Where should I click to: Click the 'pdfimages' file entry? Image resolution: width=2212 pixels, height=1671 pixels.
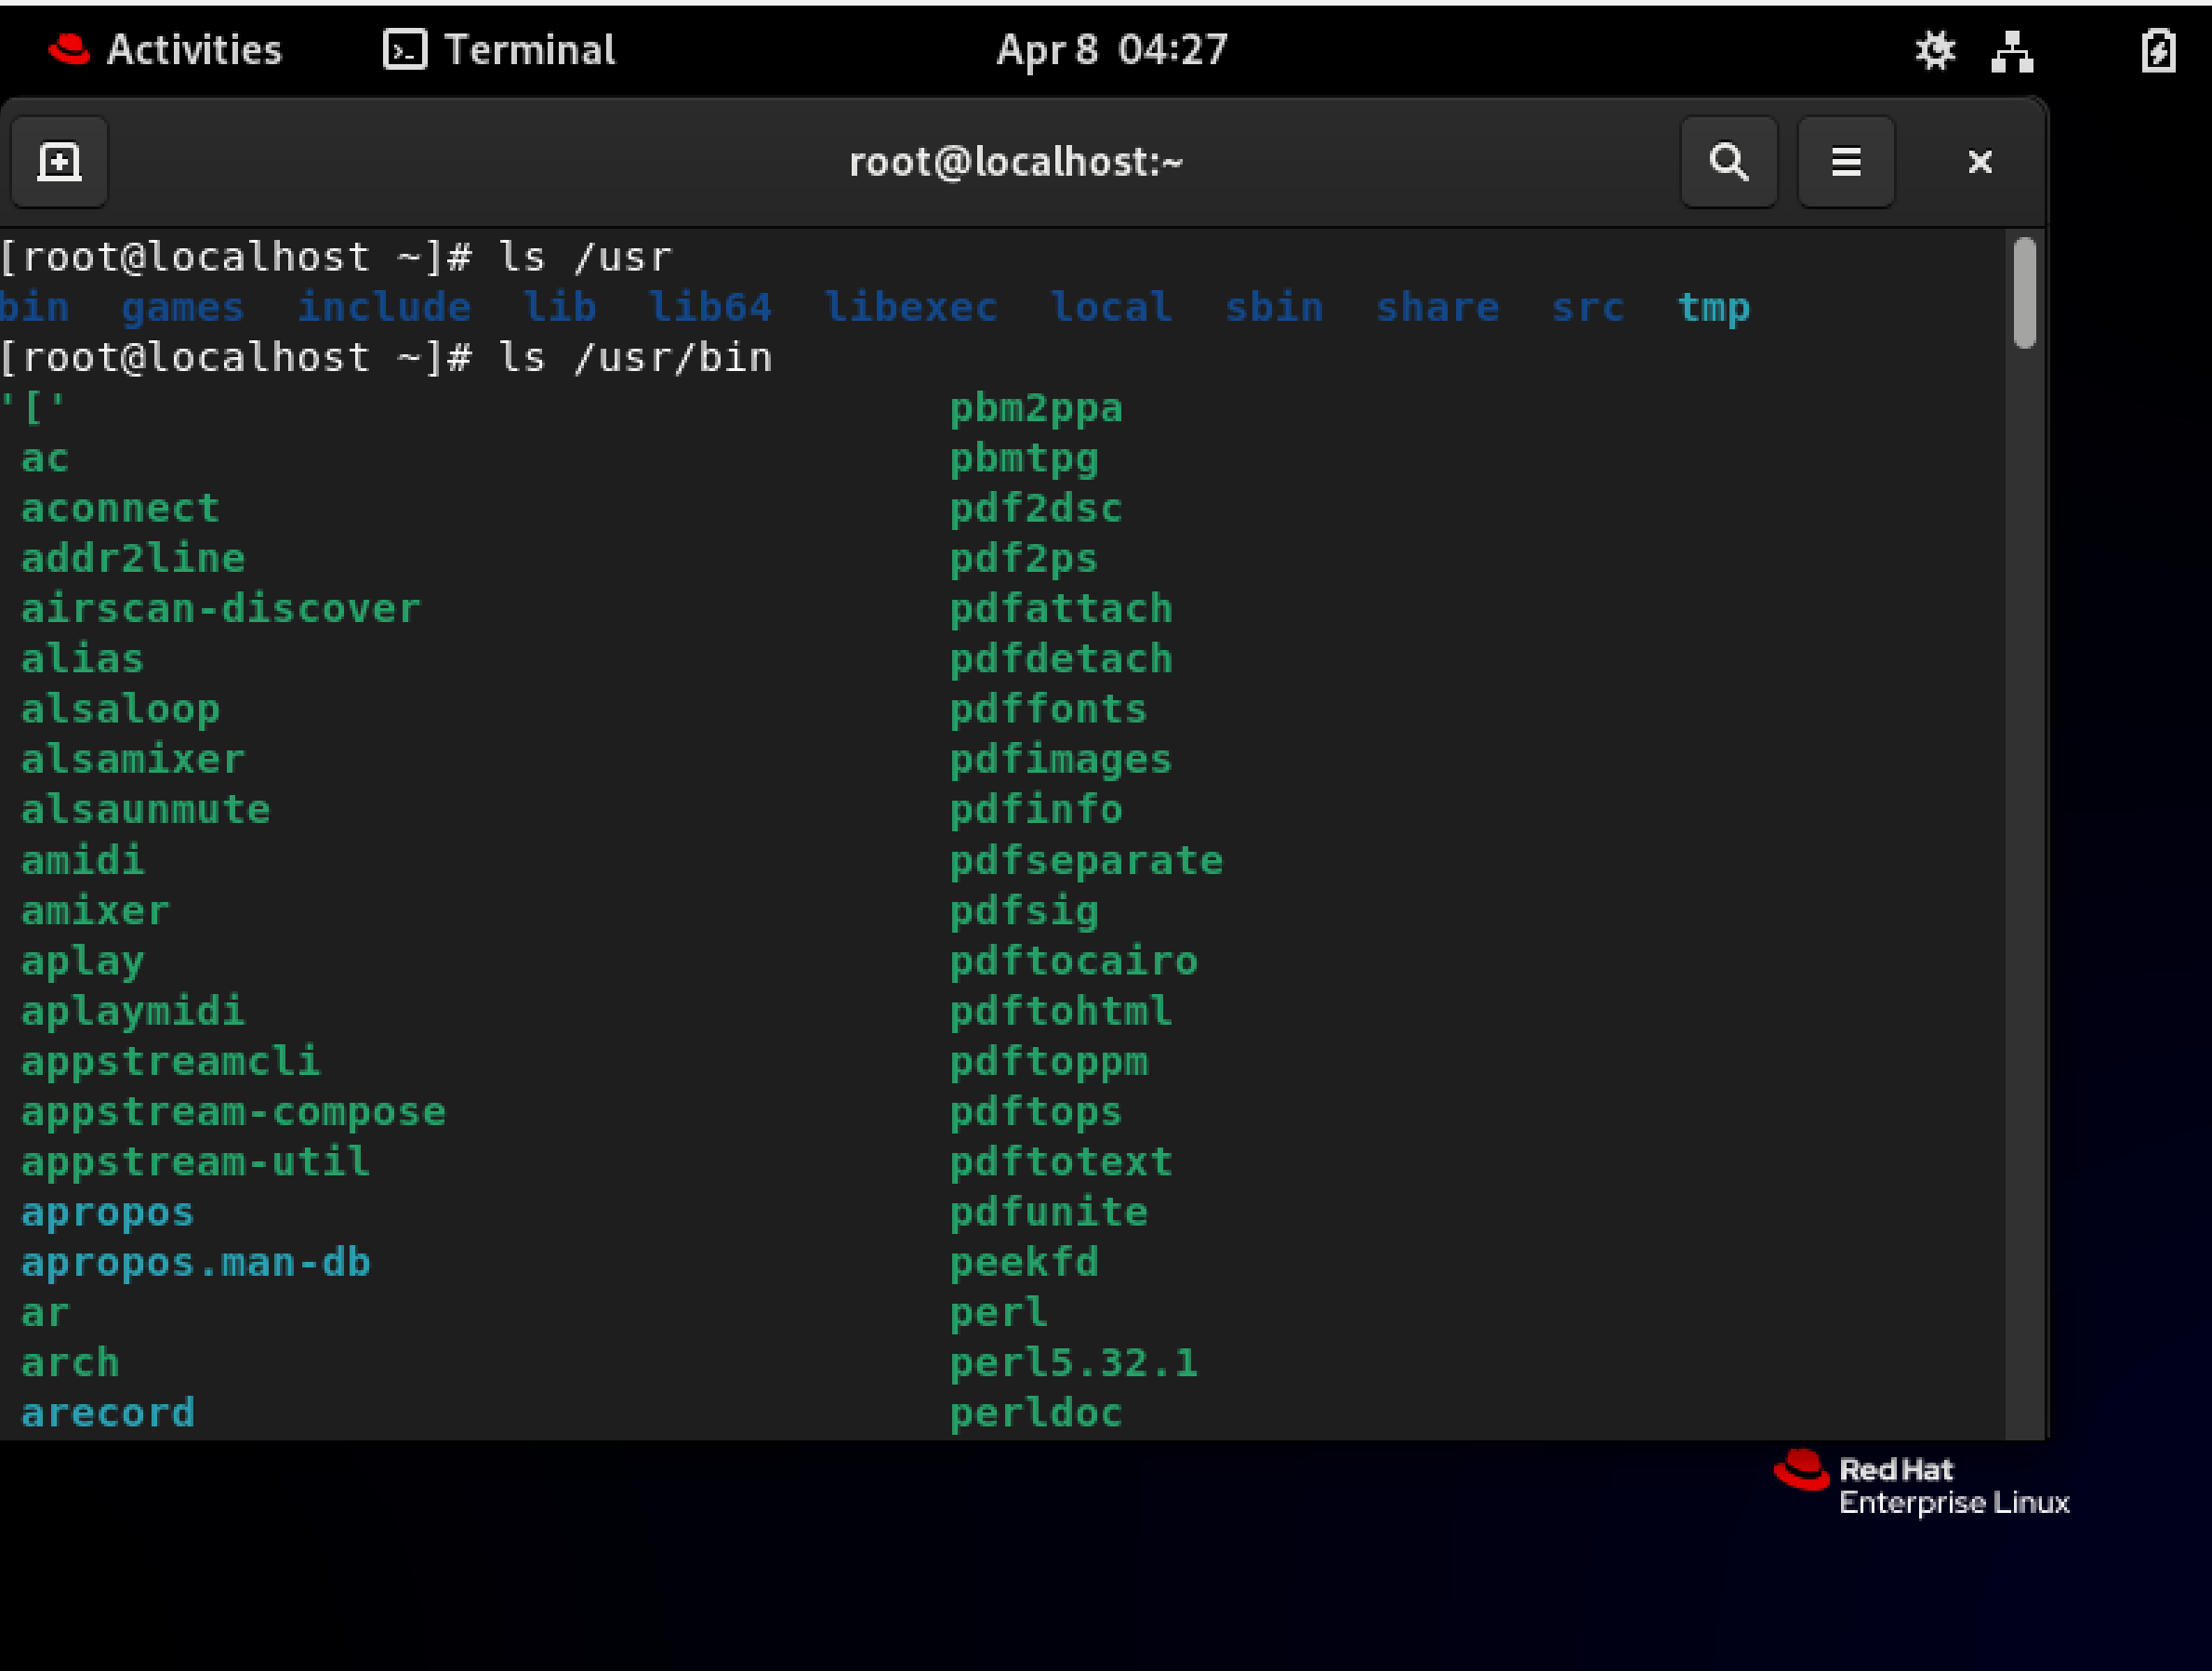[1062, 760]
